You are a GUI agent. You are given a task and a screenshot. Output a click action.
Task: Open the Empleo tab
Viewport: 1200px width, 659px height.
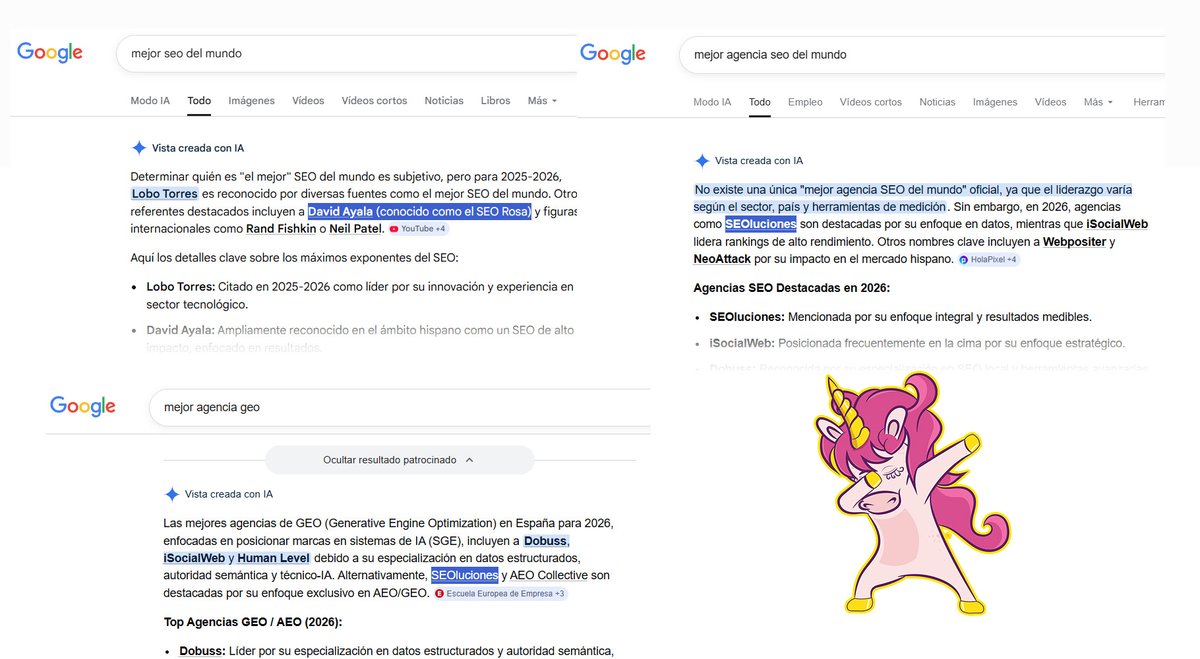pos(805,102)
